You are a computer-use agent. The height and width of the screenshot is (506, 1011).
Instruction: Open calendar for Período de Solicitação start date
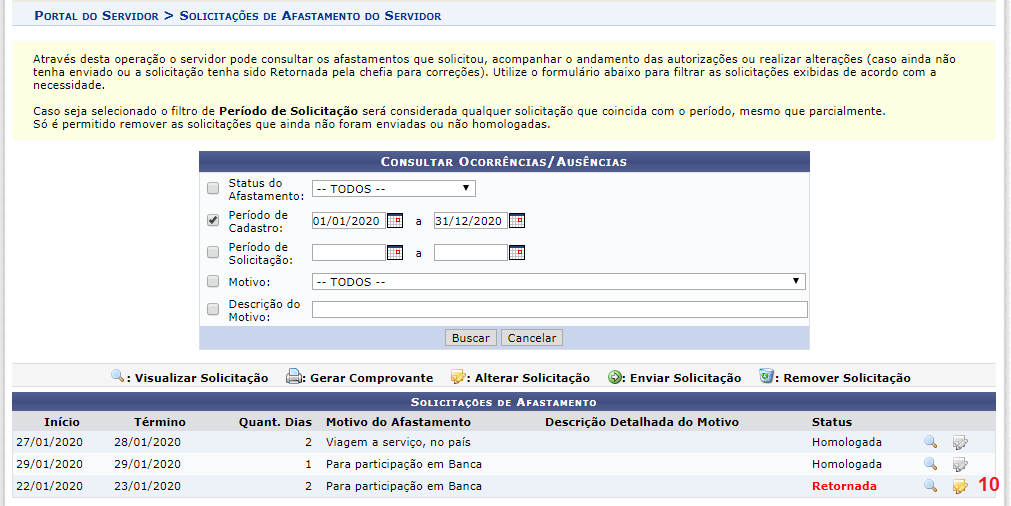(x=395, y=253)
